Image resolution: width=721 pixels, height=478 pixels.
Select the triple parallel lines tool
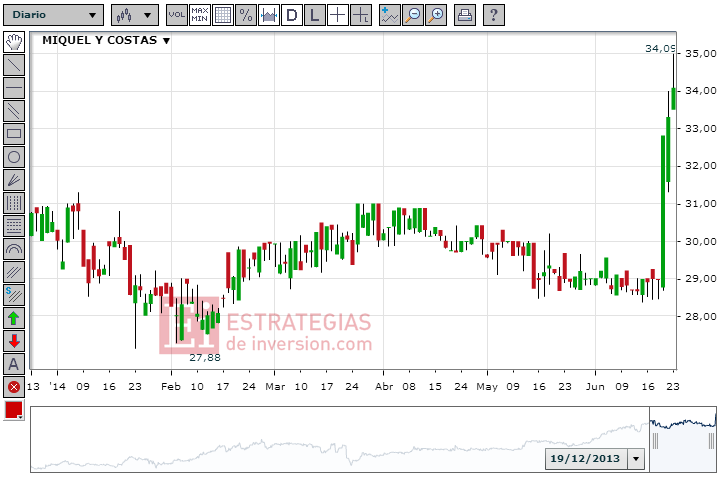pos(14,272)
